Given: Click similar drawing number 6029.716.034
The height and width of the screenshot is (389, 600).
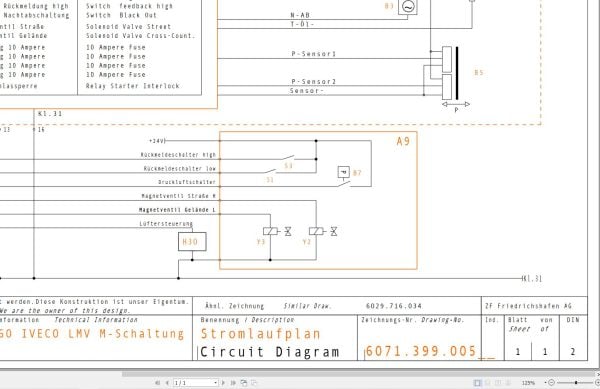Looking at the screenshot, I should 394,306.
